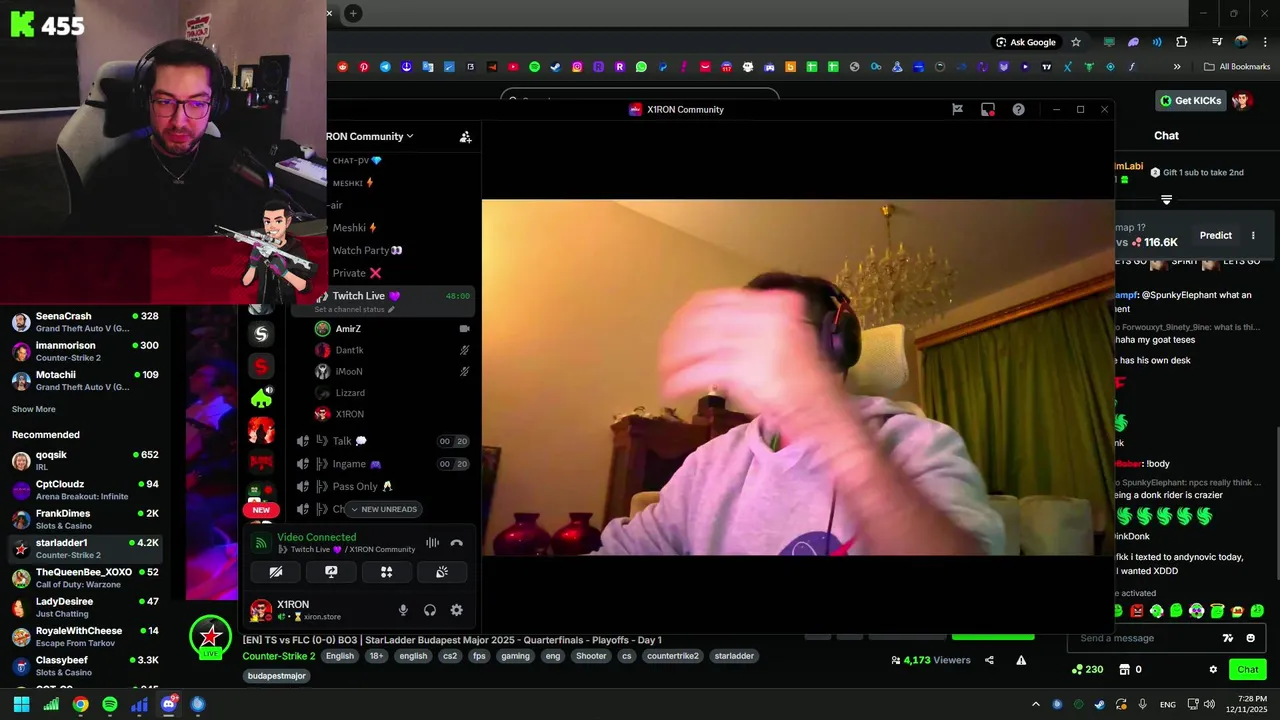Select the English stream tag
Screen dimensions: 1280x720
tap(340, 656)
